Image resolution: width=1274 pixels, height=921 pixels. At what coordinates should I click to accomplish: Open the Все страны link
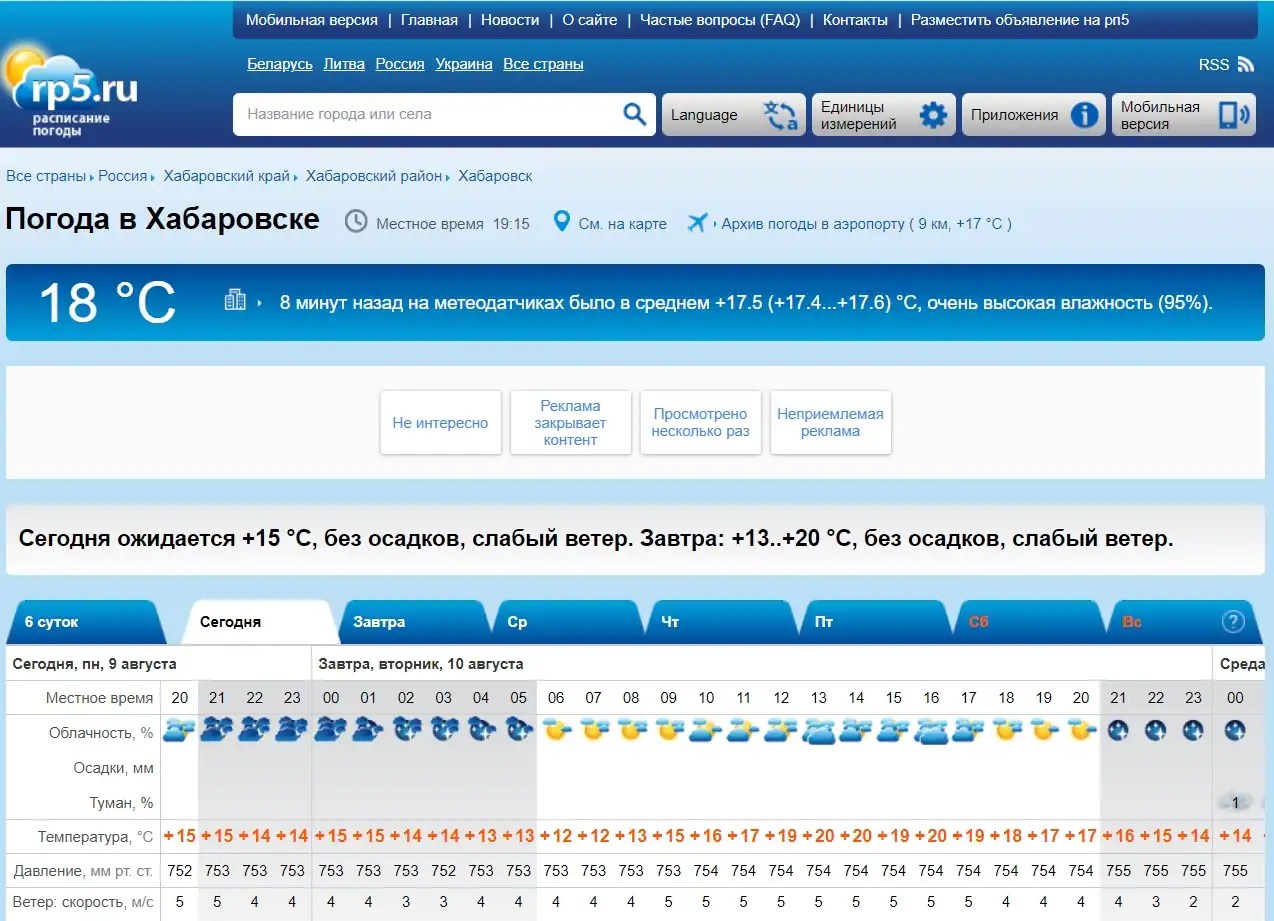click(543, 64)
